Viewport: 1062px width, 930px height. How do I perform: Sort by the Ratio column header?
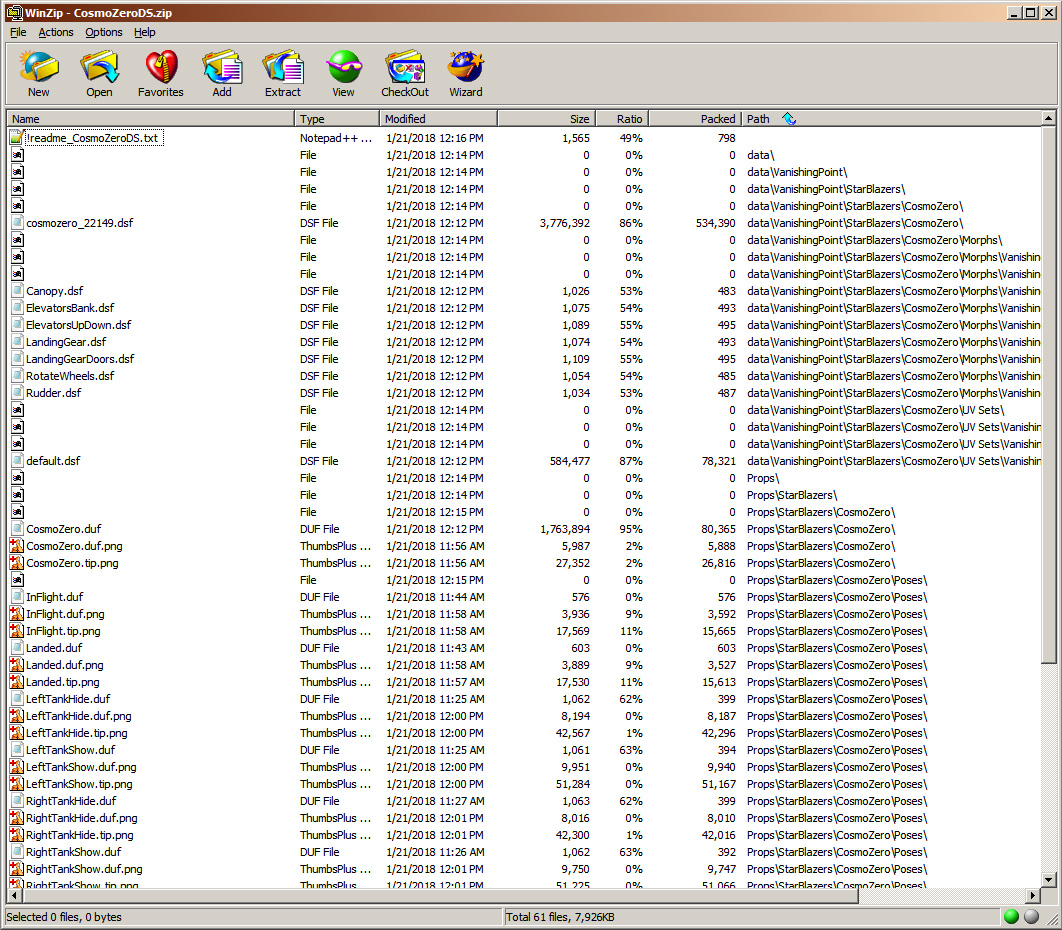pos(622,119)
